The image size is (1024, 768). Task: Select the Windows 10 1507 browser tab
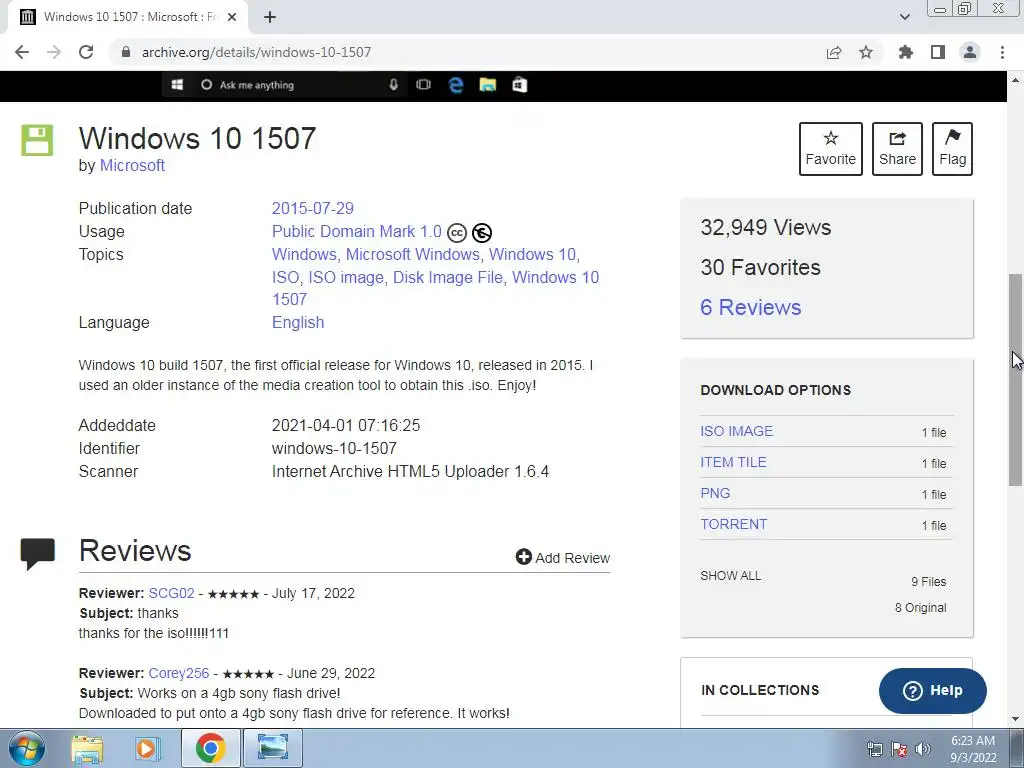(127, 18)
